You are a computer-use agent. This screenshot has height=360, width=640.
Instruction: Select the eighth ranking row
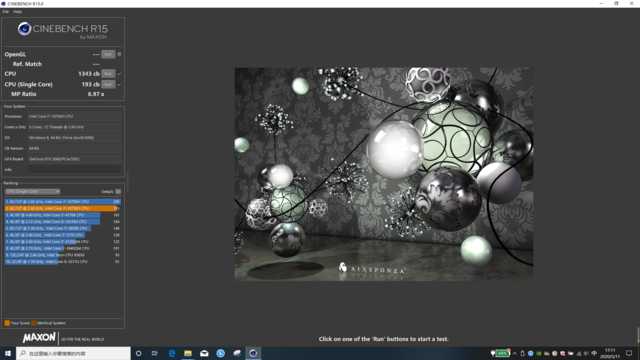(62, 248)
